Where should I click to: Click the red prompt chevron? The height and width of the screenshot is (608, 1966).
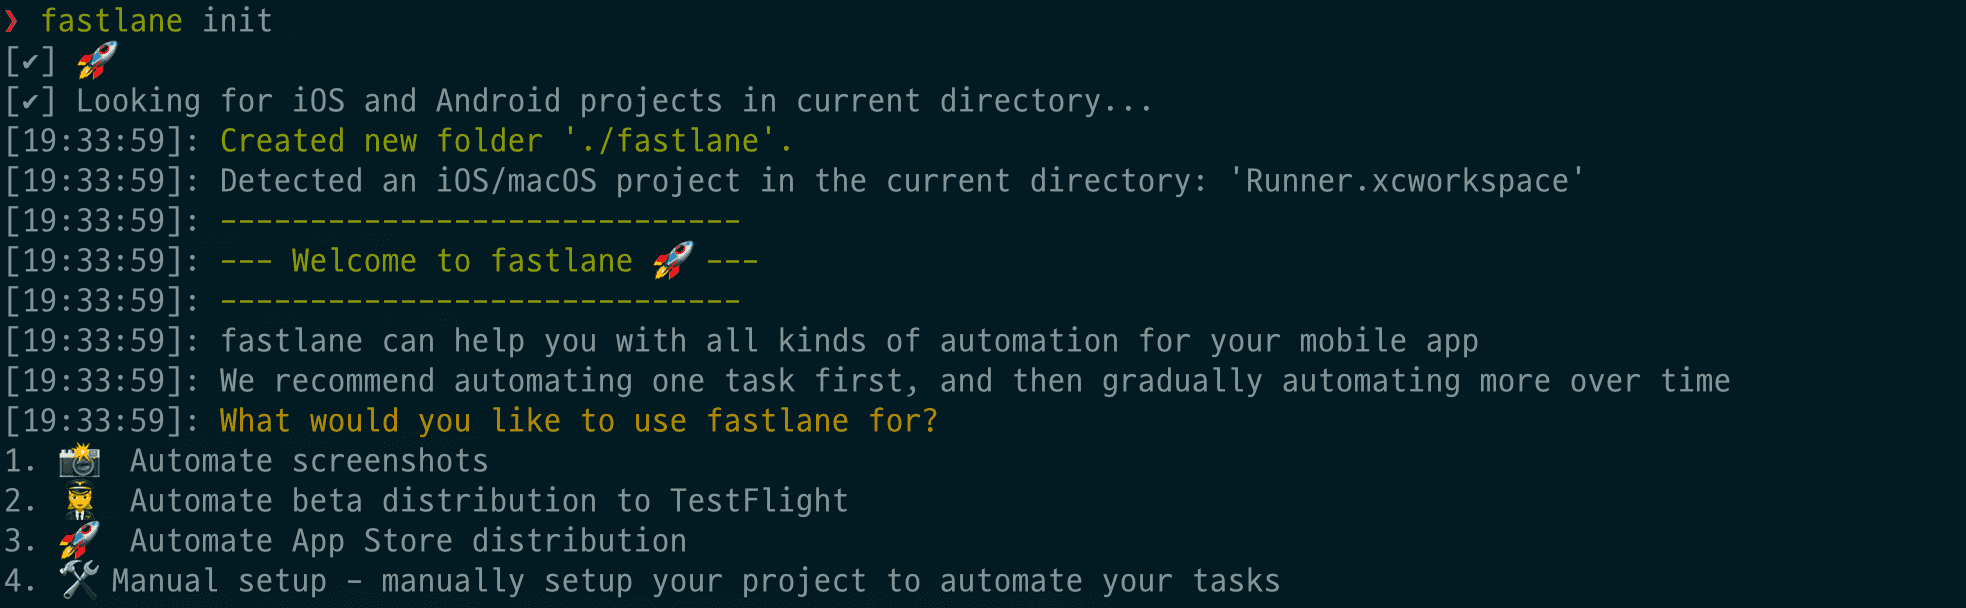coord(12,20)
